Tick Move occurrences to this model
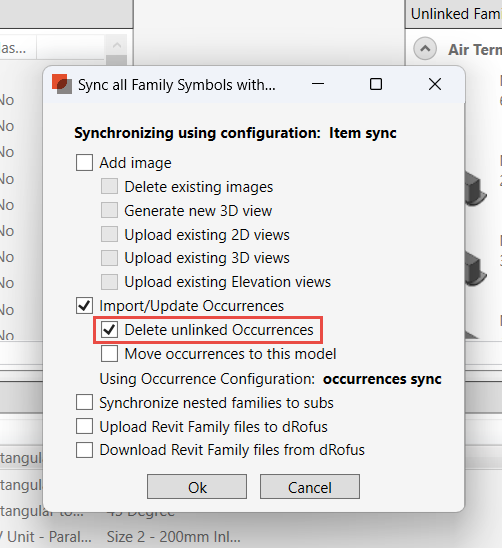Viewport: 502px width, 548px height. pyautogui.click(x=109, y=354)
